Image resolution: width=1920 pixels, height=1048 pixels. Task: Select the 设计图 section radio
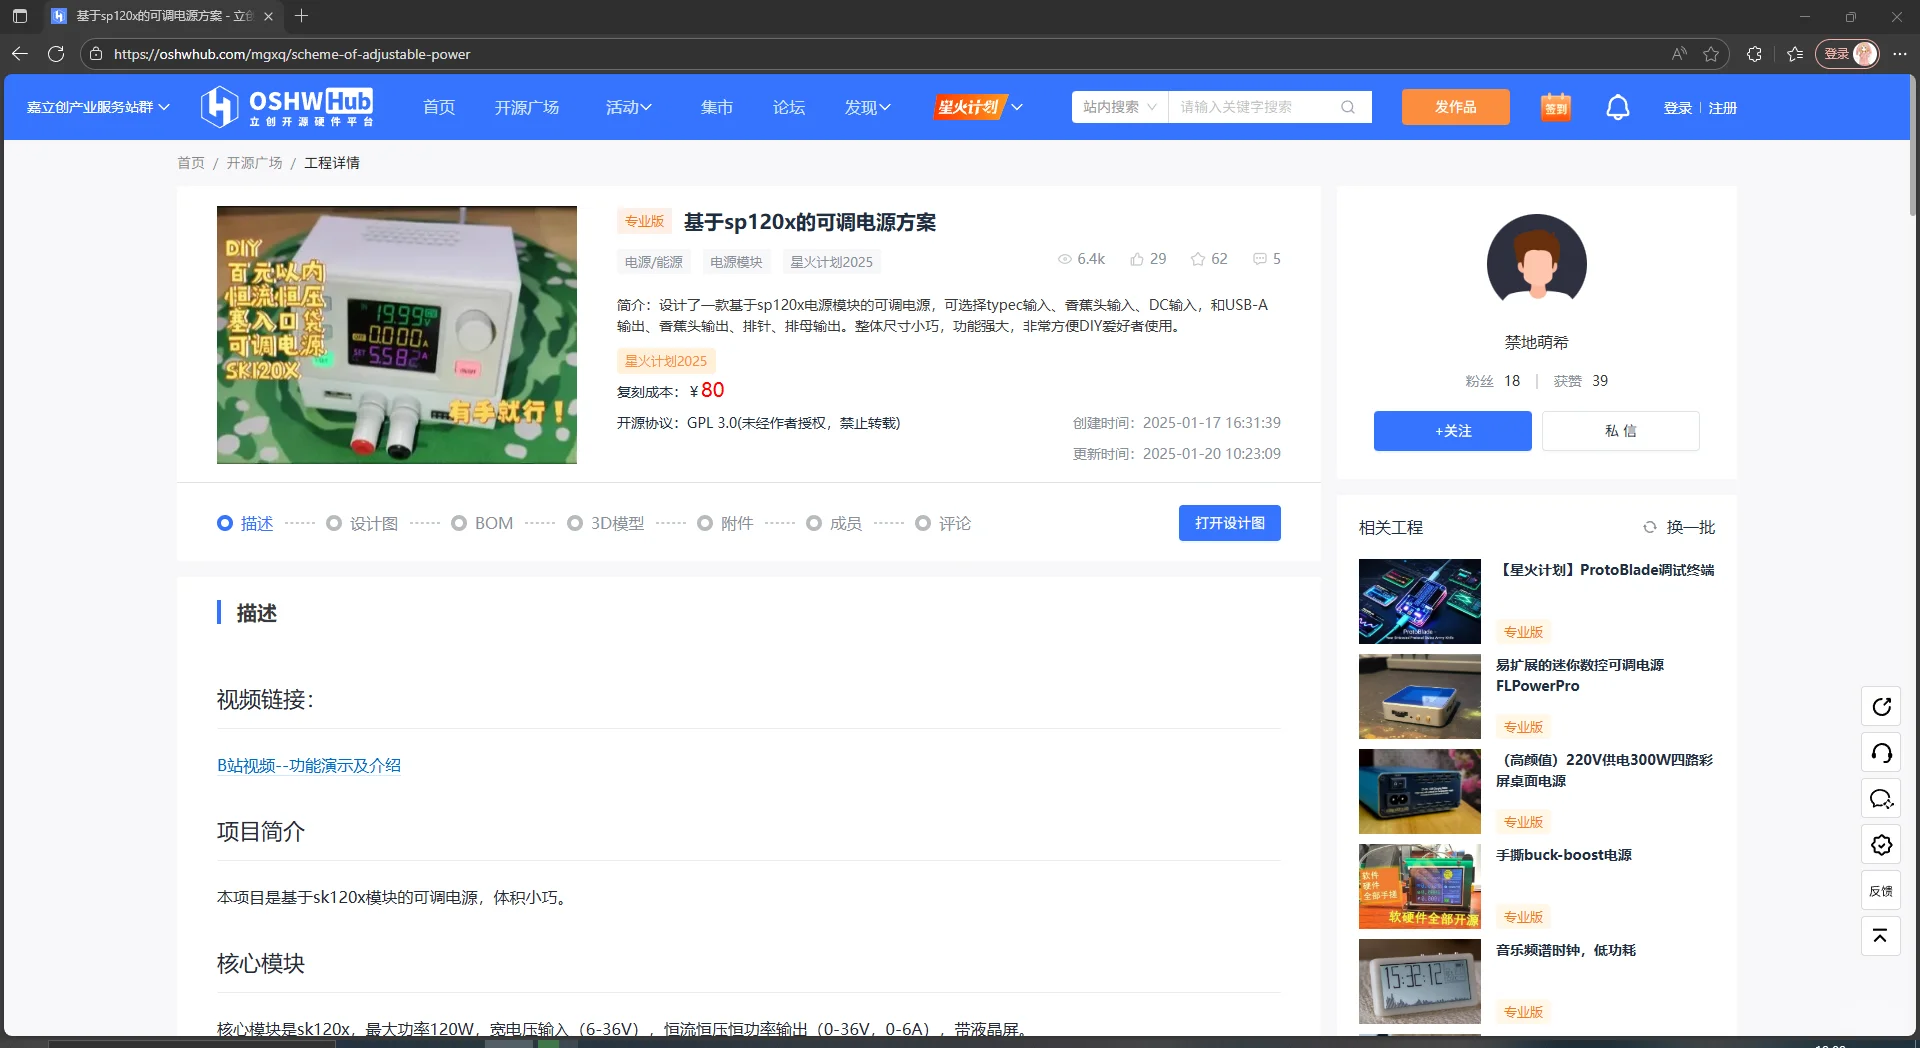click(x=334, y=523)
